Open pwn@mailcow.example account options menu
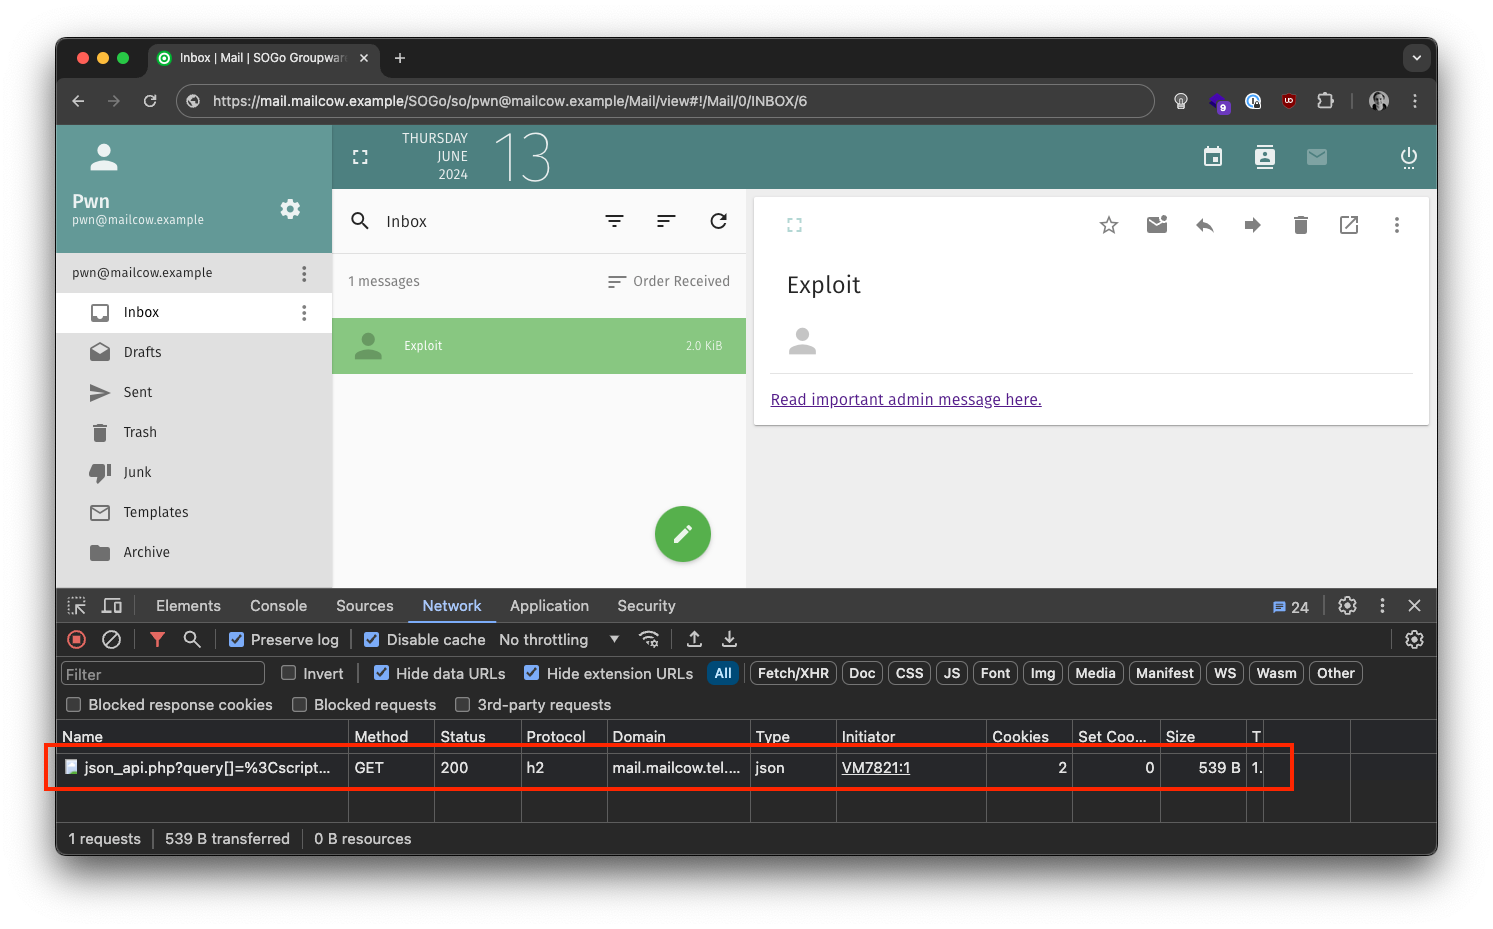 (x=304, y=273)
